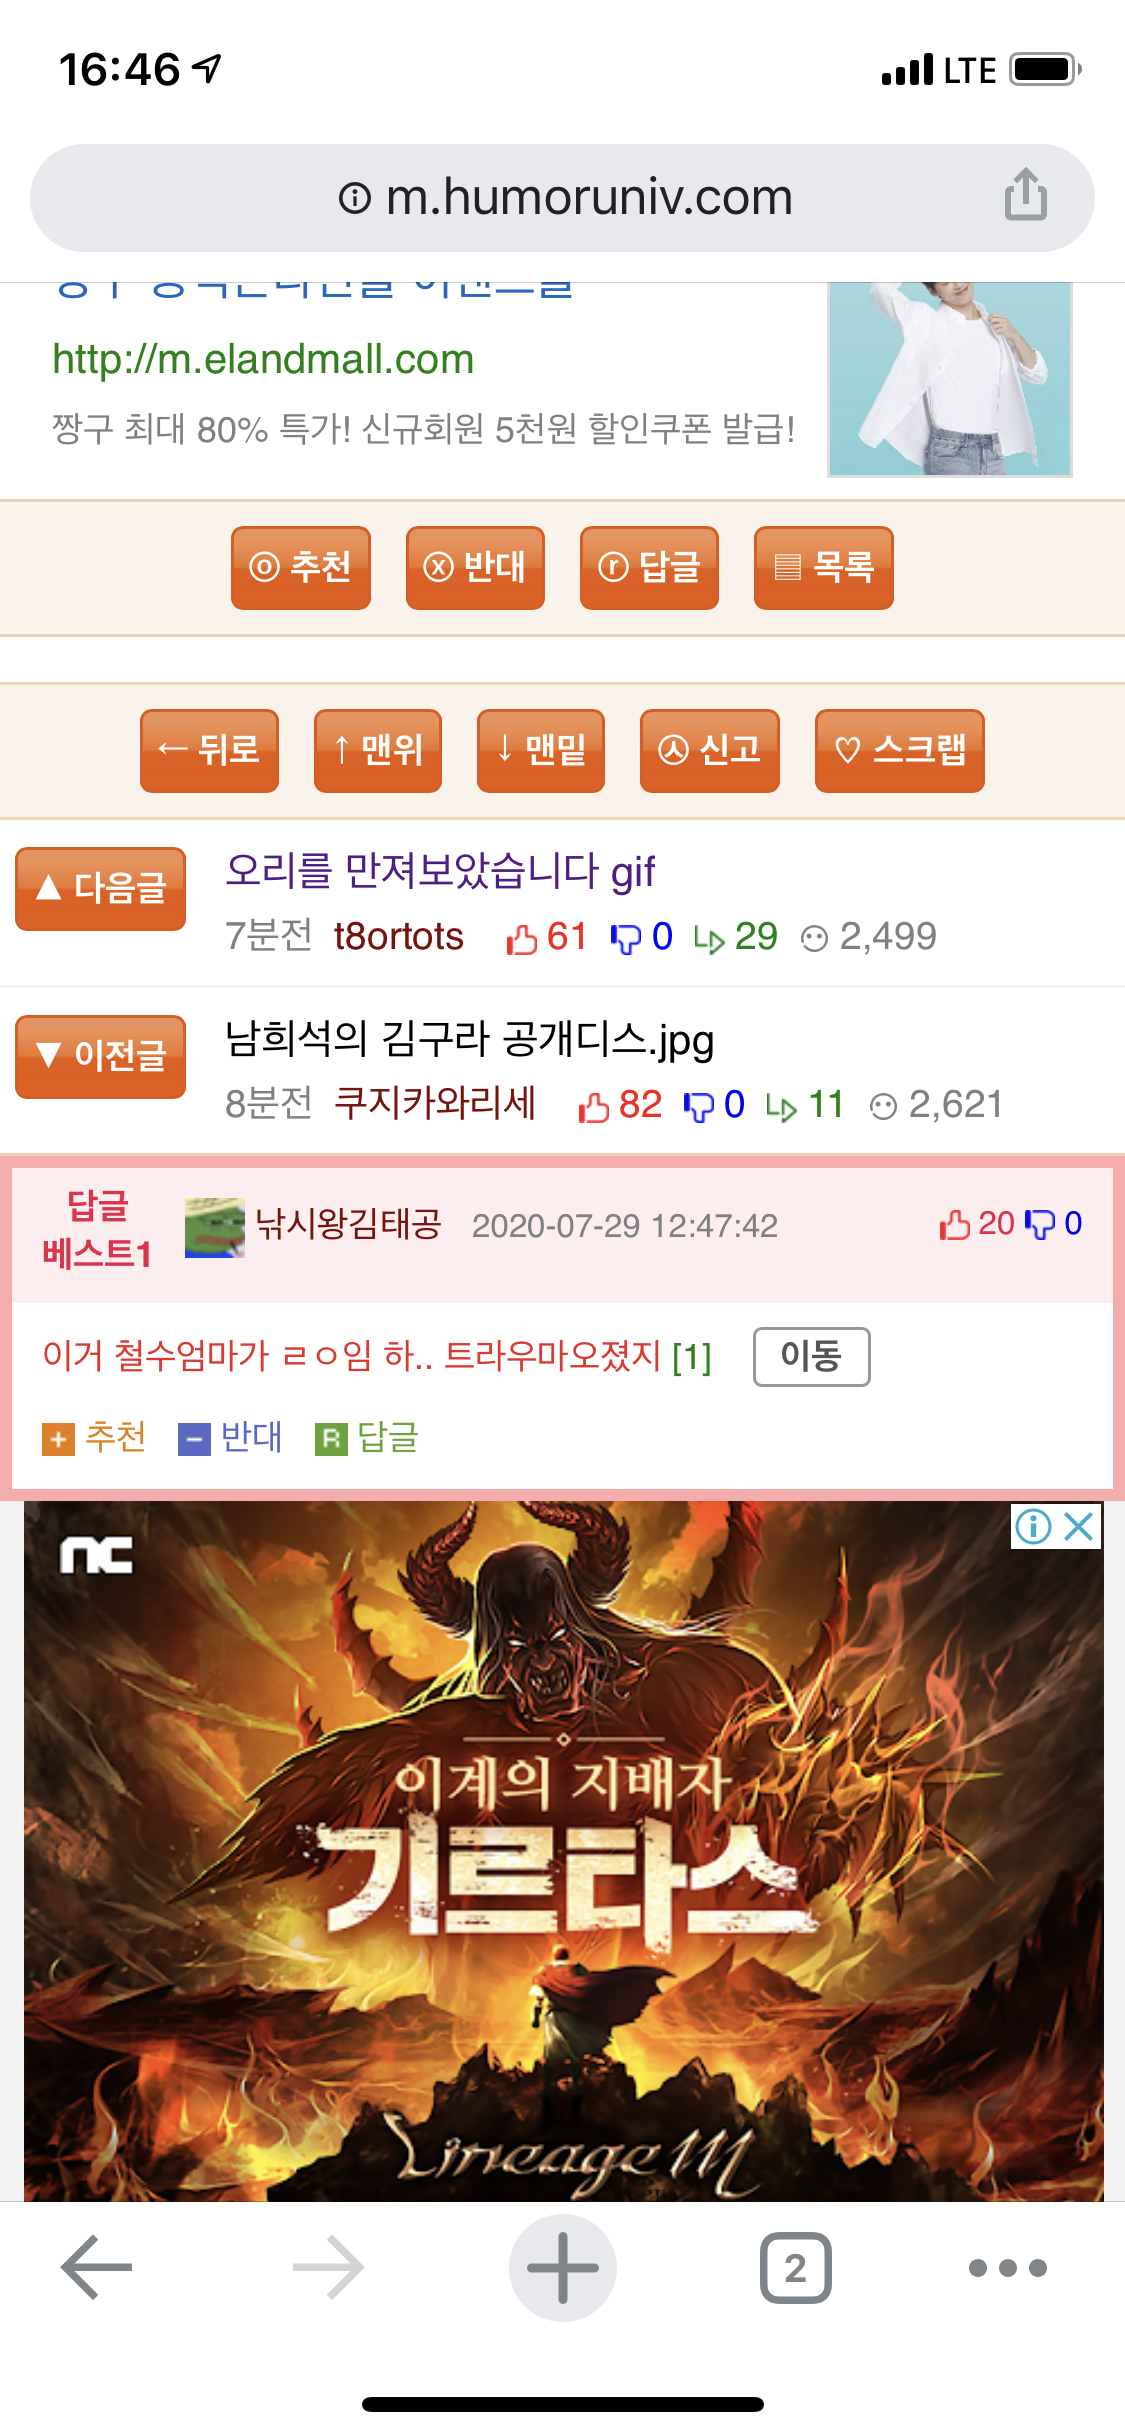This screenshot has height=2436, width=1125.
Task: Jump to page bottom with 맨밑
Action: tap(541, 750)
